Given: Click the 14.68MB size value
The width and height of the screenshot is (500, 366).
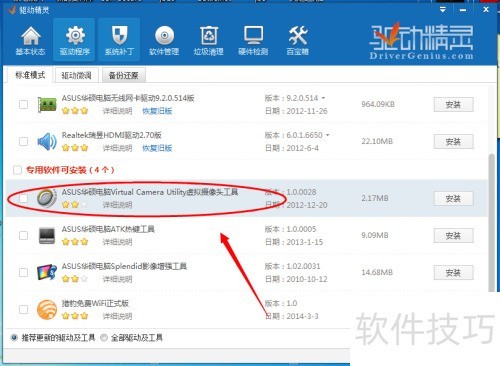Looking at the screenshot, I should [x=377, y=272].
